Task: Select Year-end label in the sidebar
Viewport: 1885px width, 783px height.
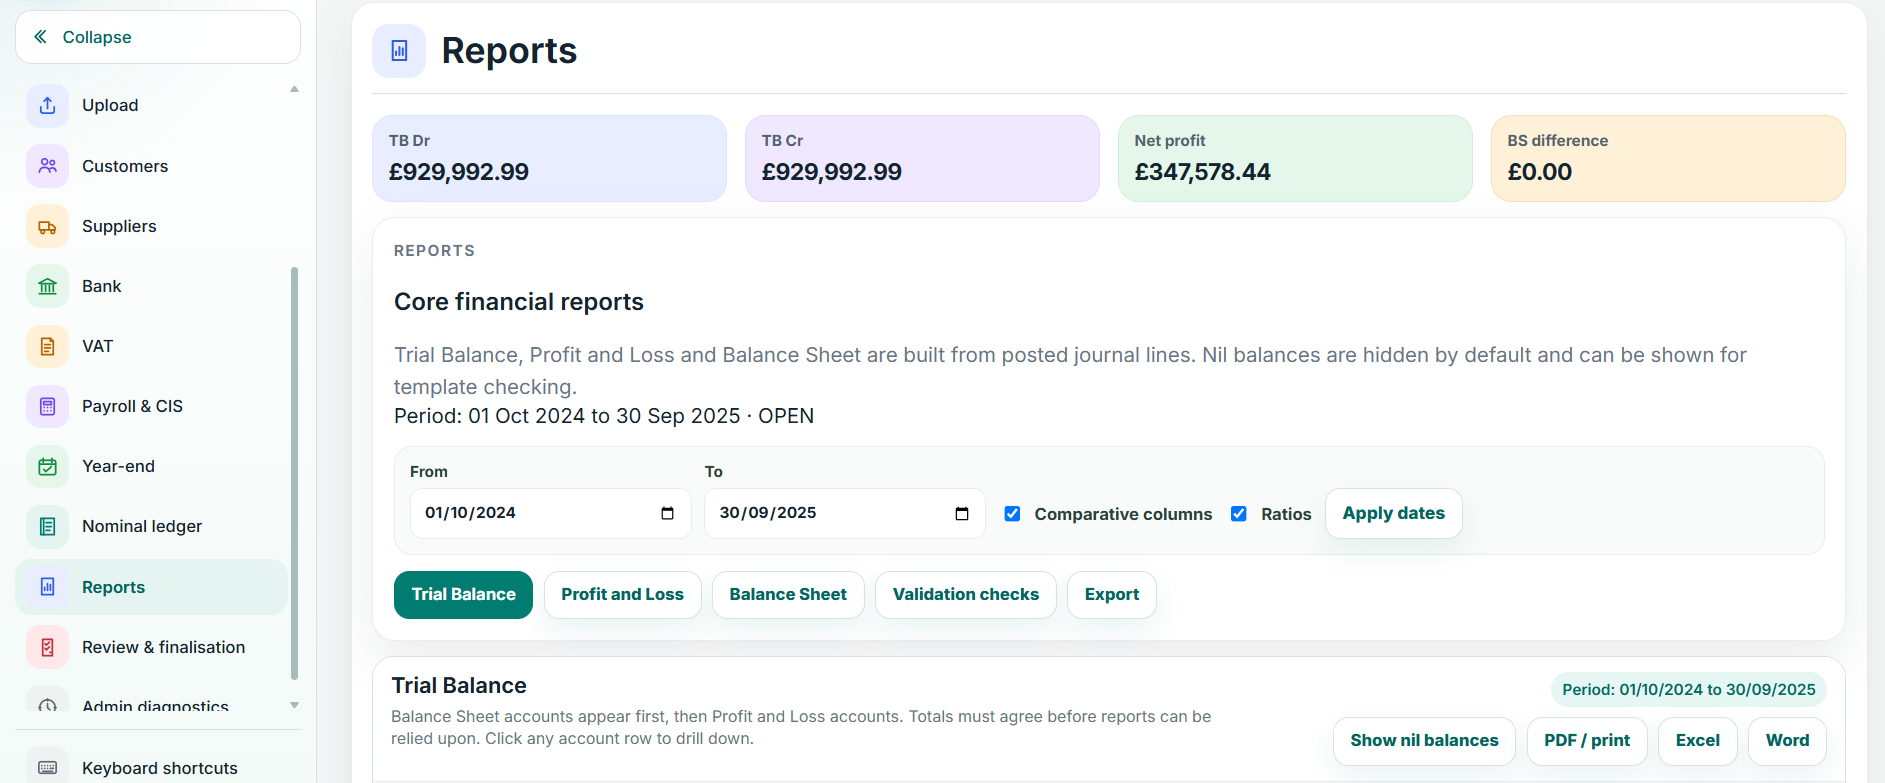Action: [118, 466]
